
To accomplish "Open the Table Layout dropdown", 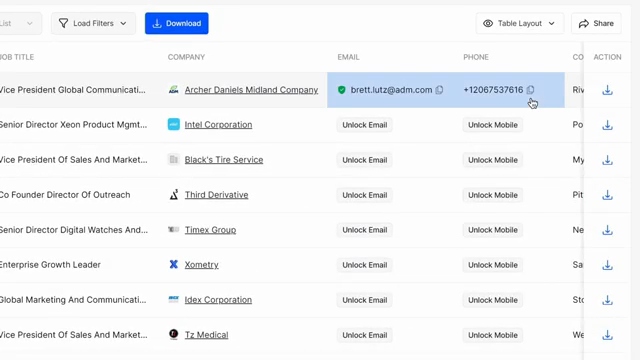I will click(x=520, y=23).
